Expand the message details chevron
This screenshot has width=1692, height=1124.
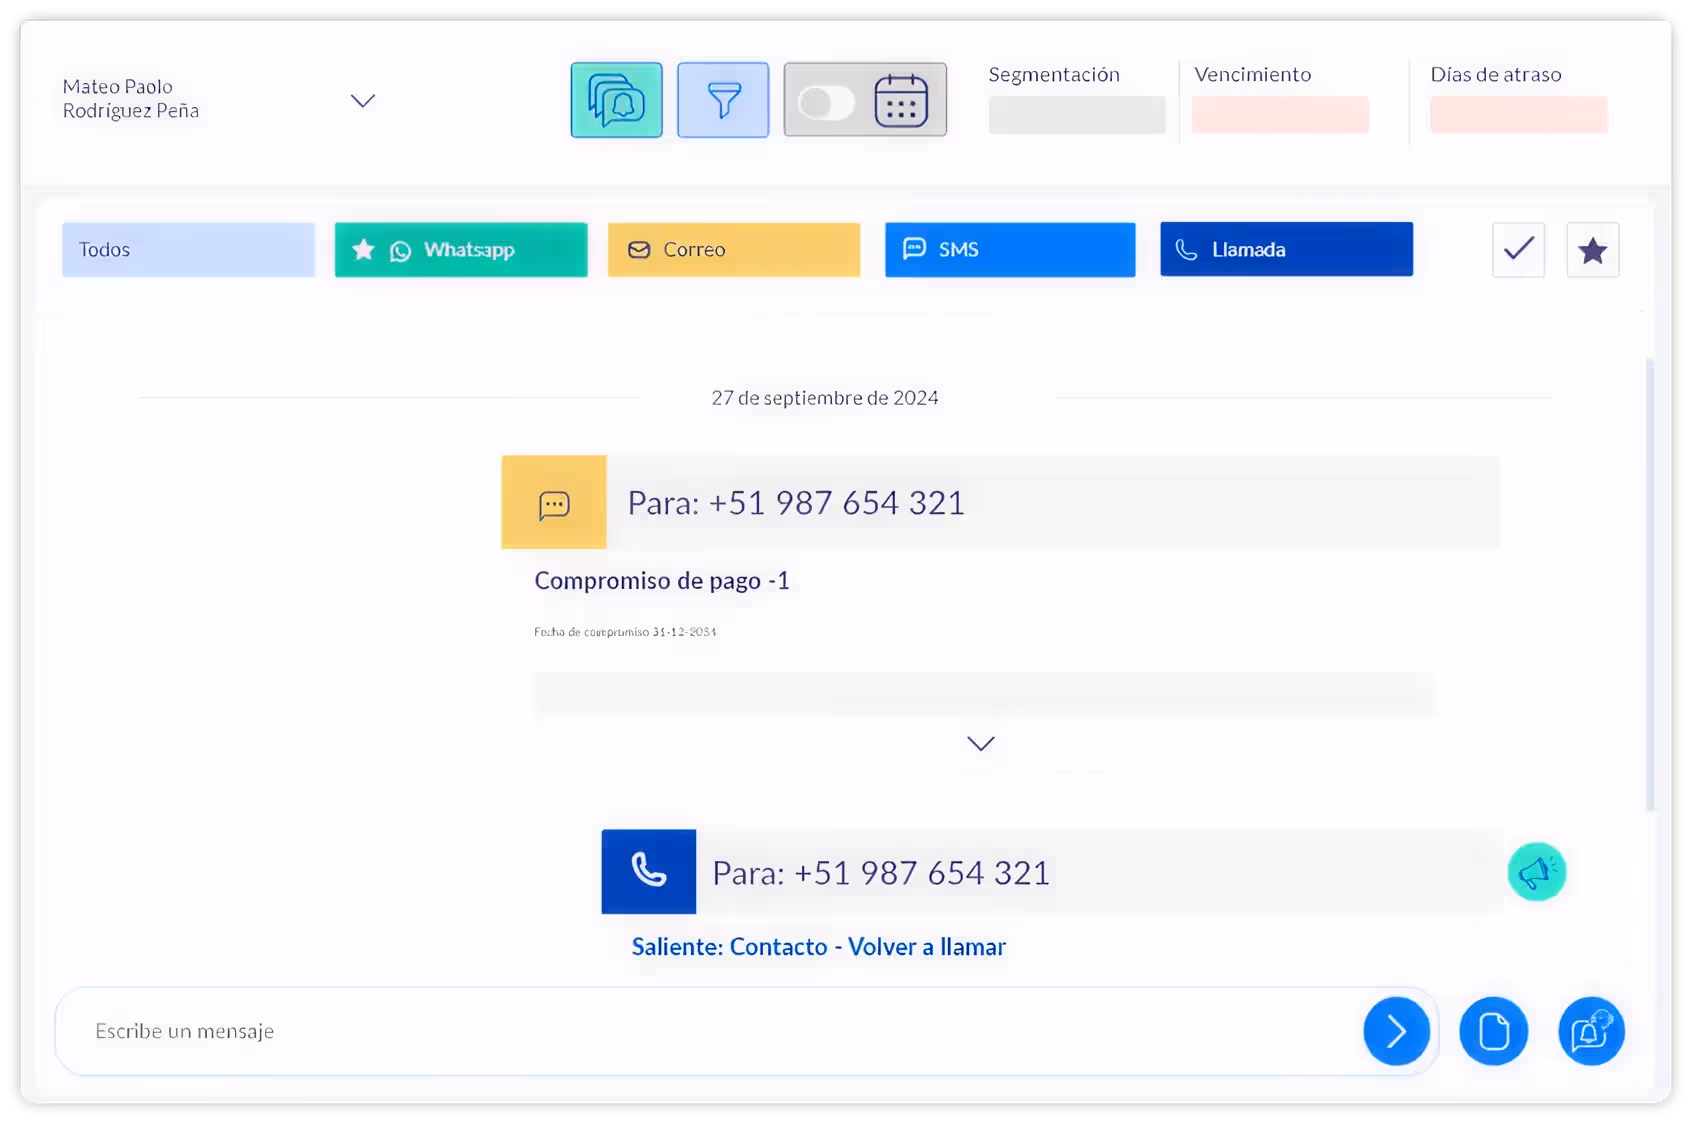tap(980, 743)
